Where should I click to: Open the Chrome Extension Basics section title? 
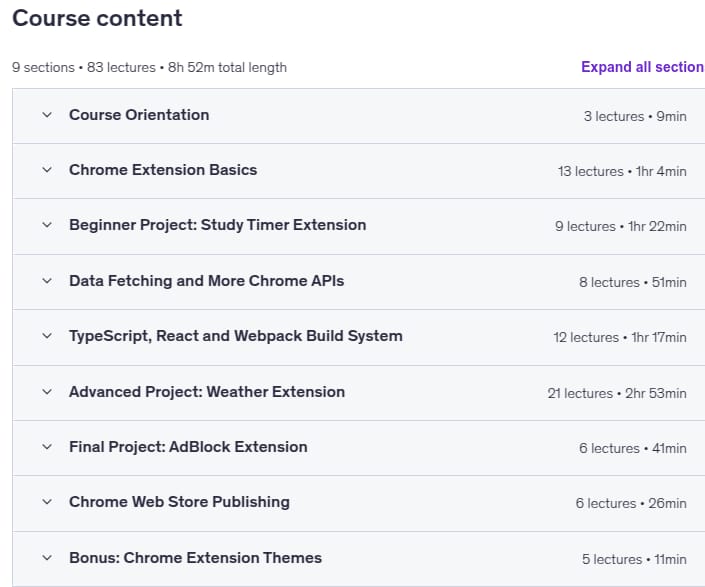163,170
